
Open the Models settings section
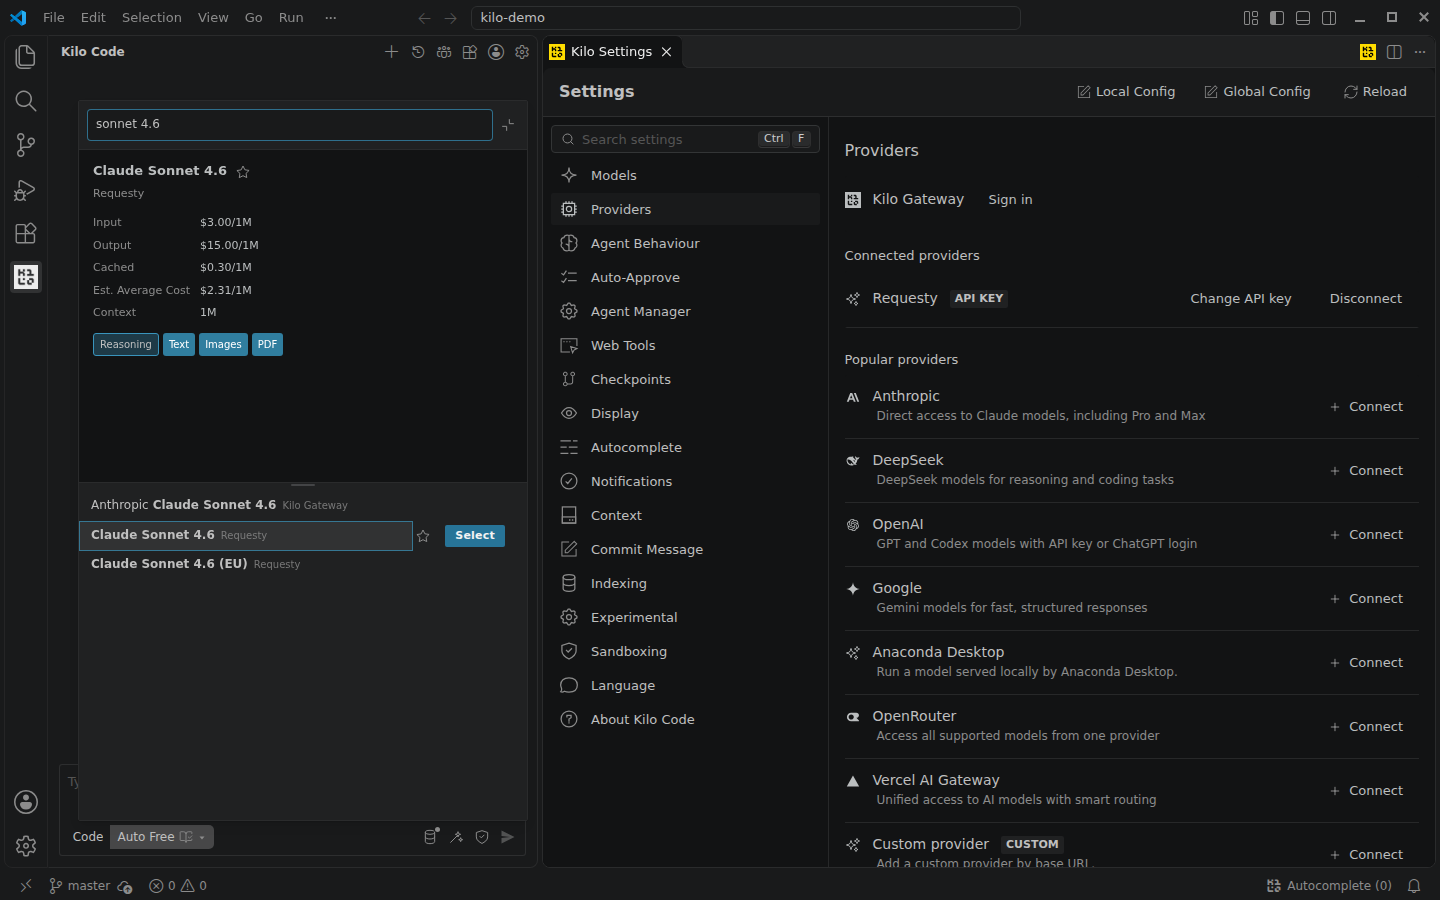[x=685, y=175]
